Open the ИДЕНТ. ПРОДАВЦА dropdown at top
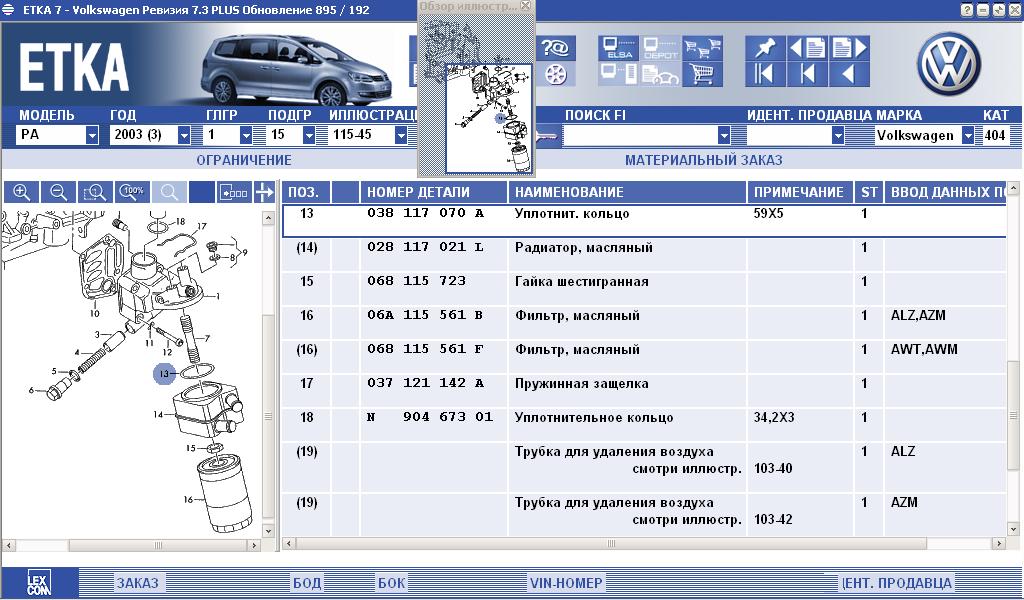This screenshot has width=1024, height=600. coord(838,135)
